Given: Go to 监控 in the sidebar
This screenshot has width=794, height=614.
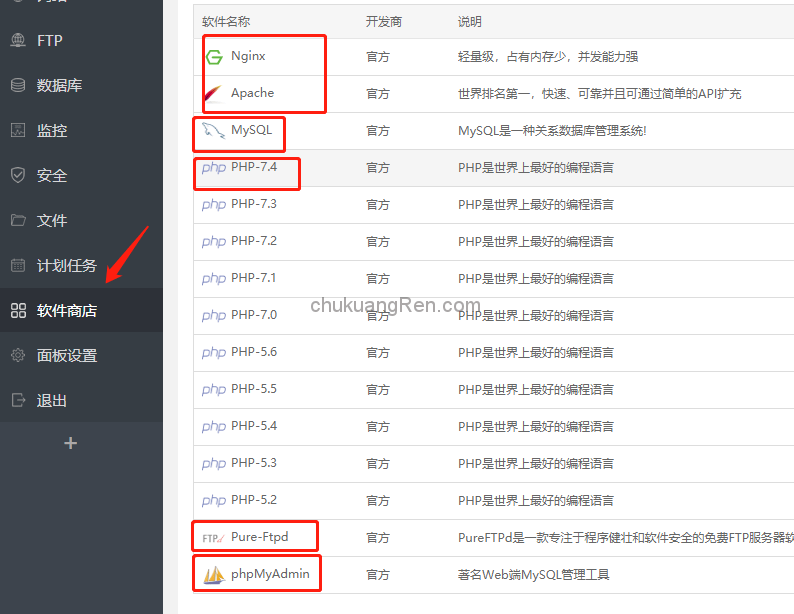Looking at the screenshot, I should pyautogui.click(x=52, y=130).
